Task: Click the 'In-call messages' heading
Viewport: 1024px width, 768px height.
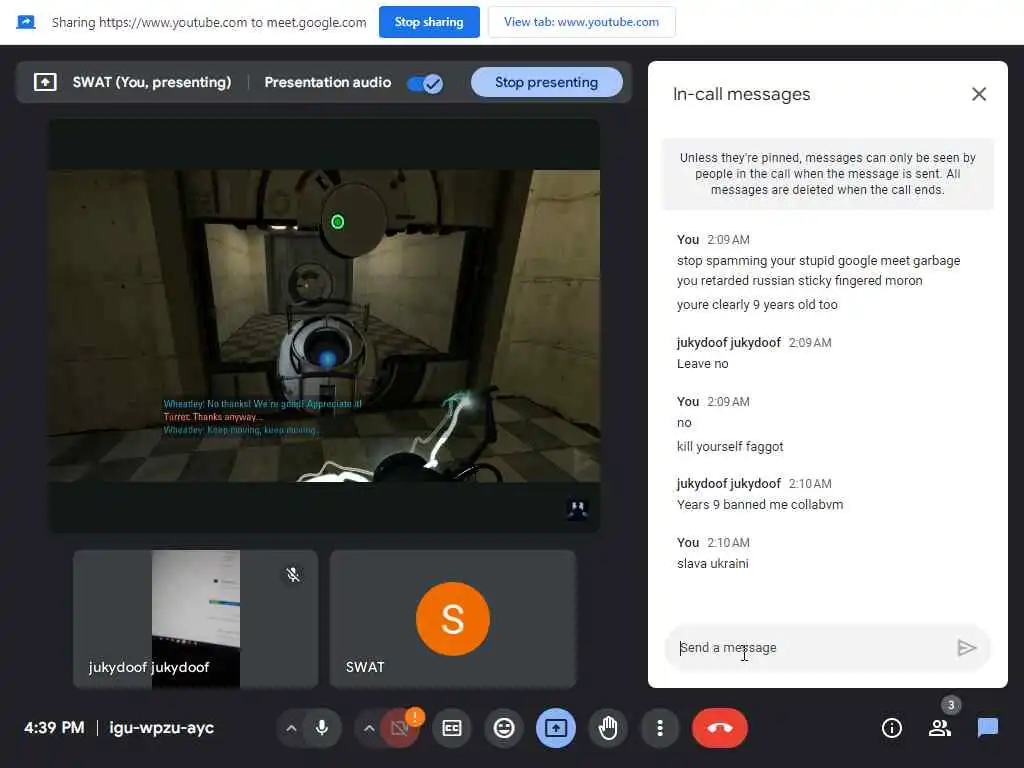Action: [741, 94]
